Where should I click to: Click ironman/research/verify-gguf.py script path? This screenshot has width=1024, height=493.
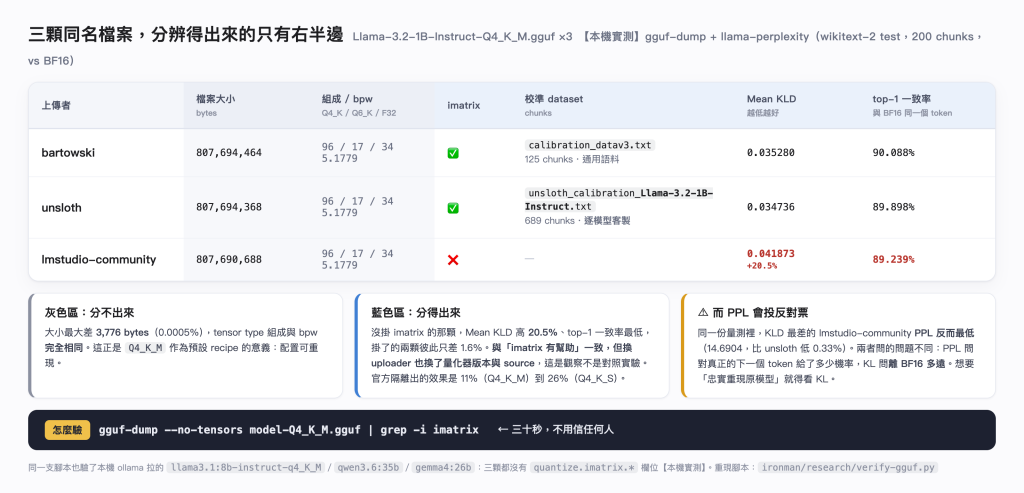point(848,468)
